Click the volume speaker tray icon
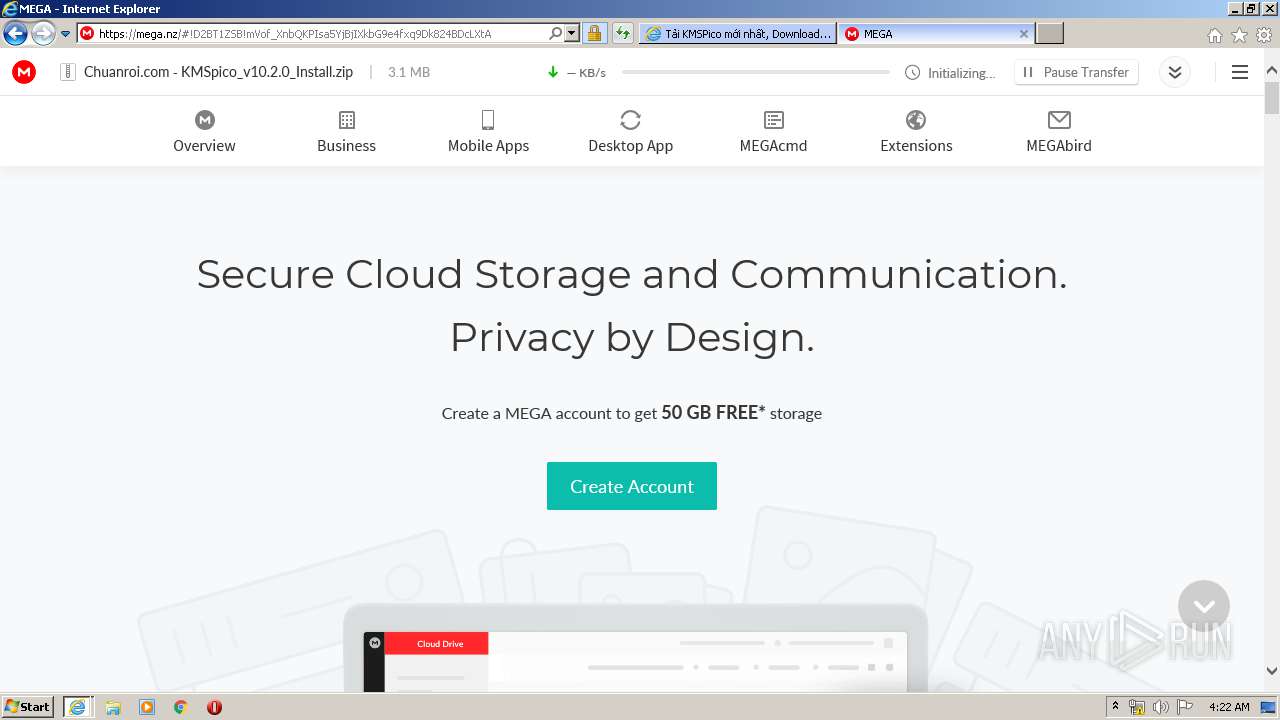 pos(1160,707)
